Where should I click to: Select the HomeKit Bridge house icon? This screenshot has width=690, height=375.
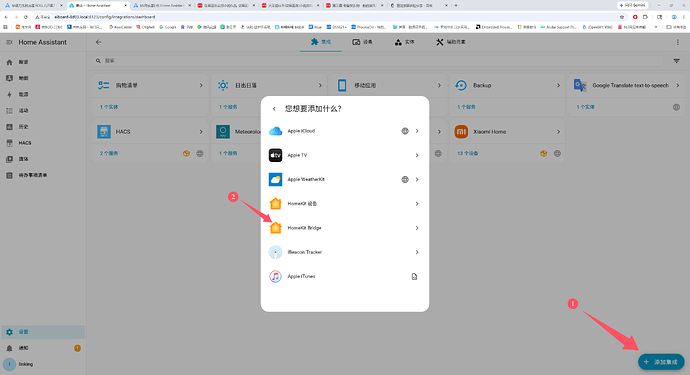click(x=275, y=228)
